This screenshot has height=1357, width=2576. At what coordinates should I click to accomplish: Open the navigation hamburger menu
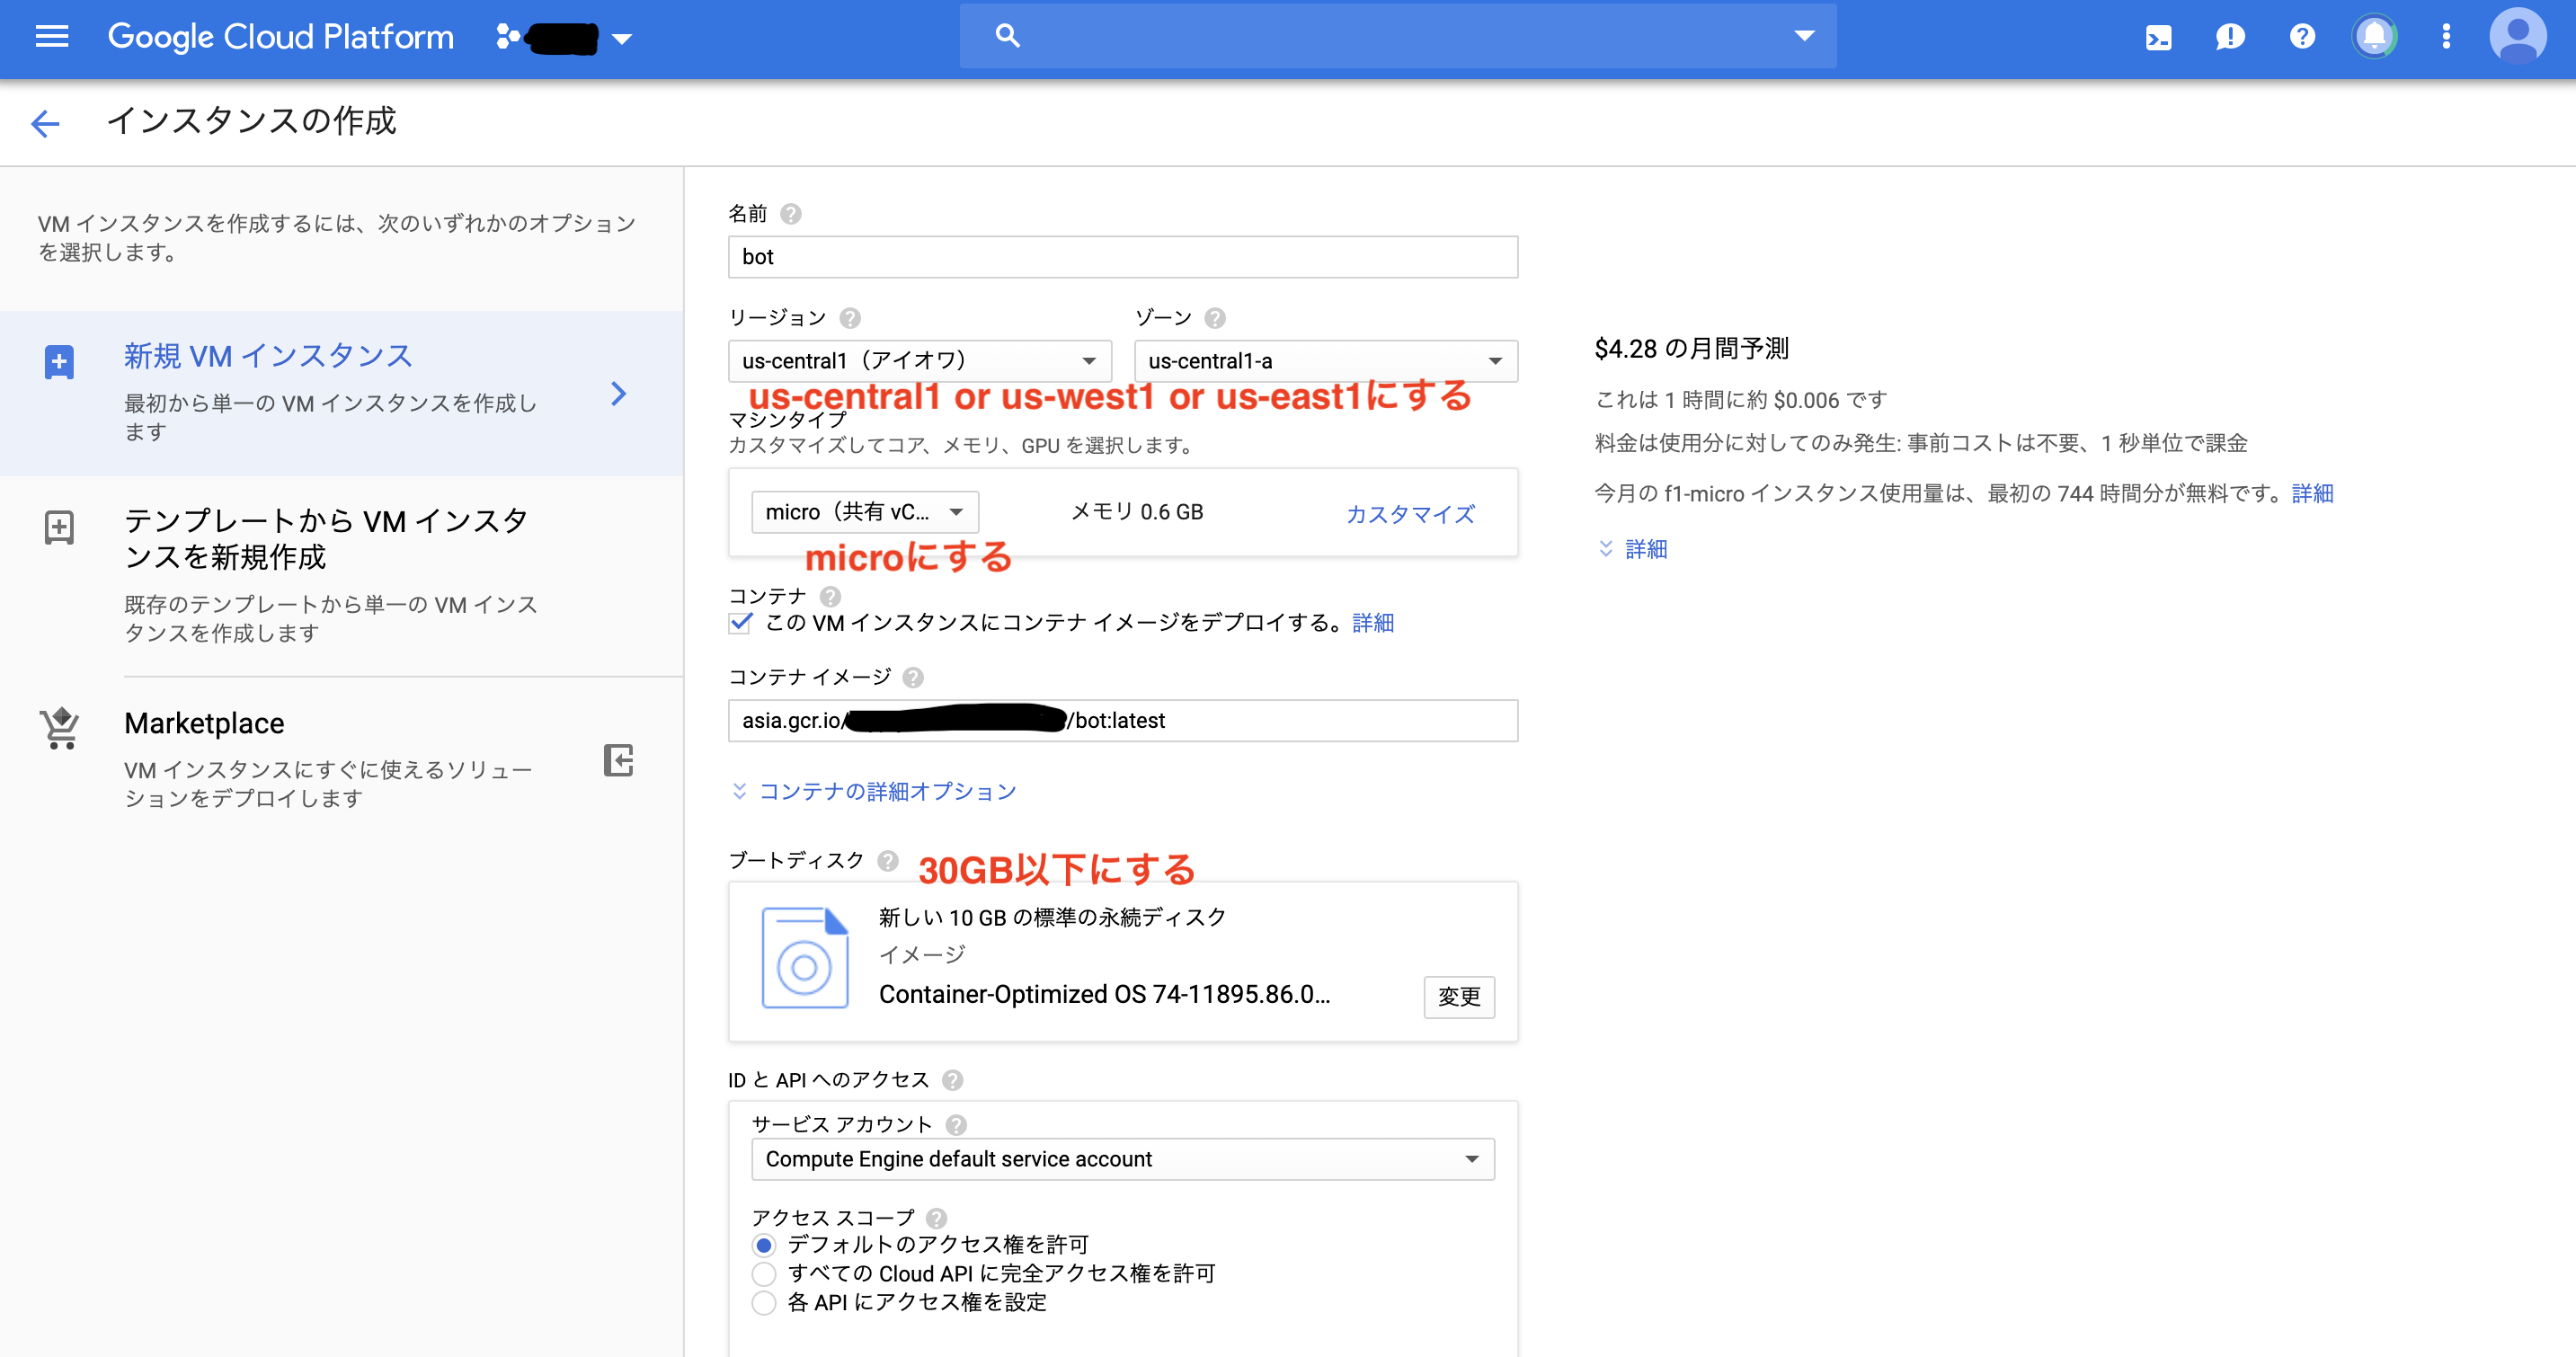[50, 37]
